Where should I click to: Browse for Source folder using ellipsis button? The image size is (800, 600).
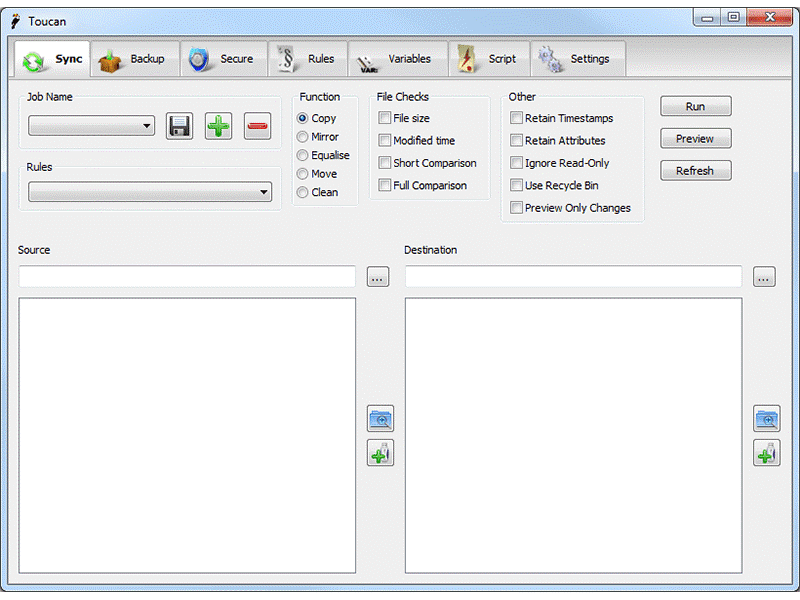pyautogui.click(x=378, y=277)
